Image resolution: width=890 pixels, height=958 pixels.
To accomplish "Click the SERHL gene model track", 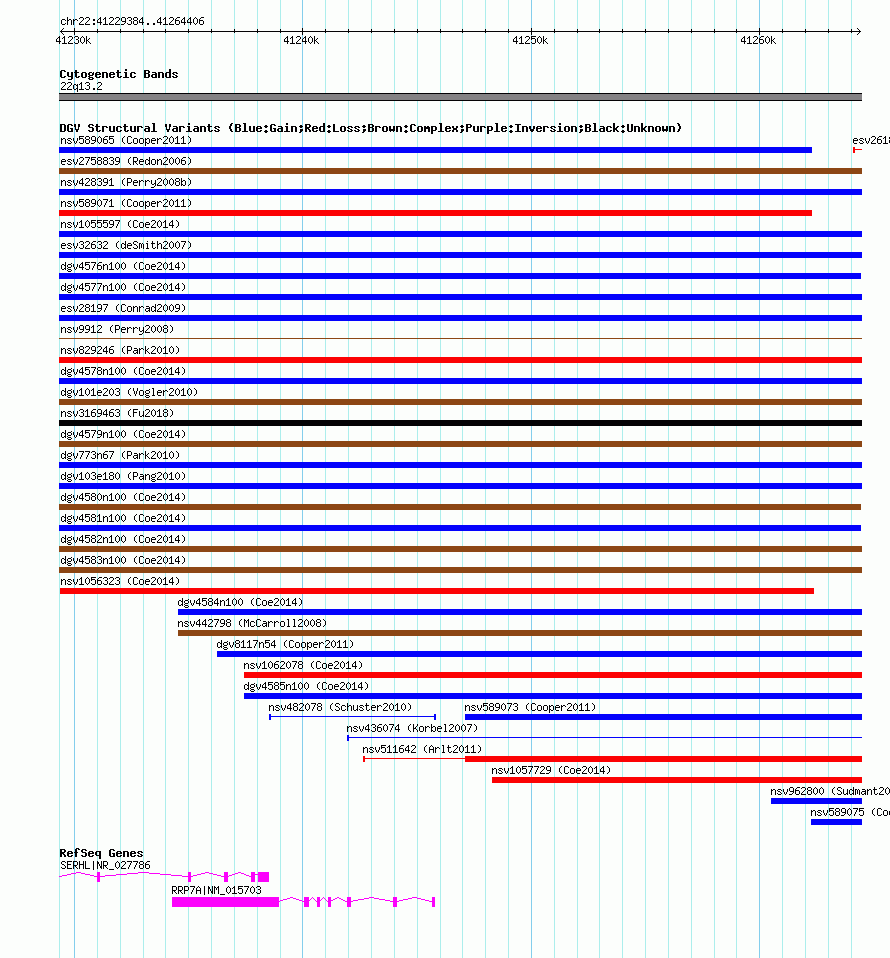I will tap(164, 877).
